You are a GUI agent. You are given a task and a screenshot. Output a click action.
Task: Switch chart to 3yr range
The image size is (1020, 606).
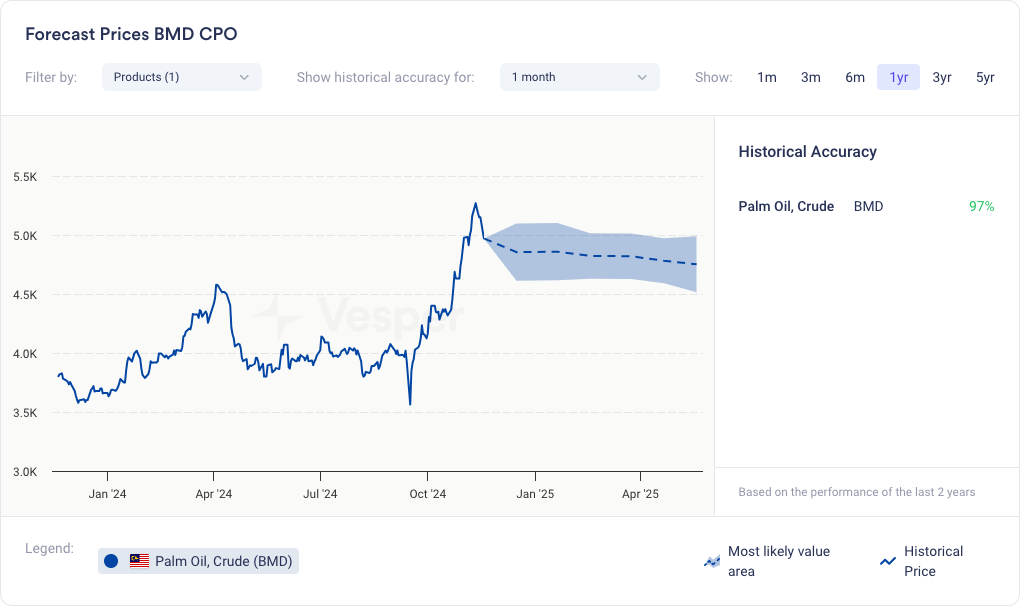[942, 77]
